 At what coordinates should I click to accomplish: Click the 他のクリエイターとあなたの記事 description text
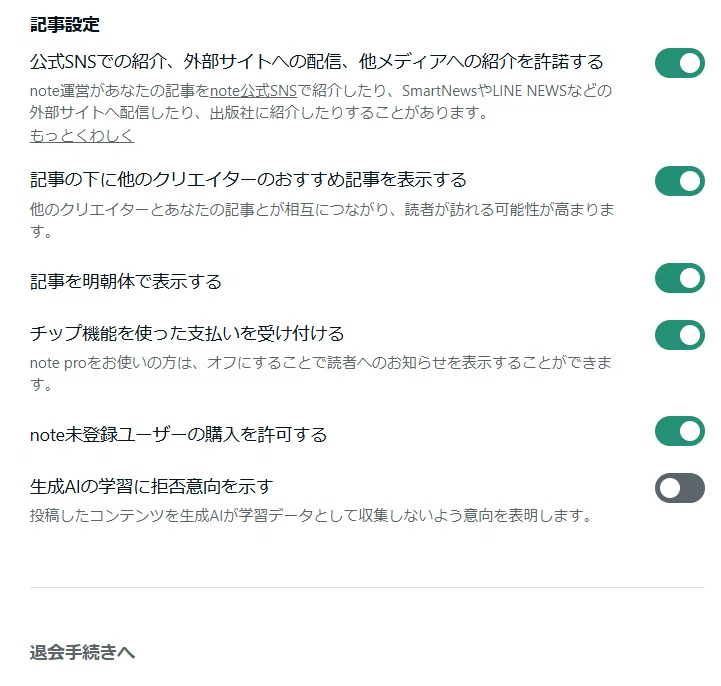tap(322, 220)
